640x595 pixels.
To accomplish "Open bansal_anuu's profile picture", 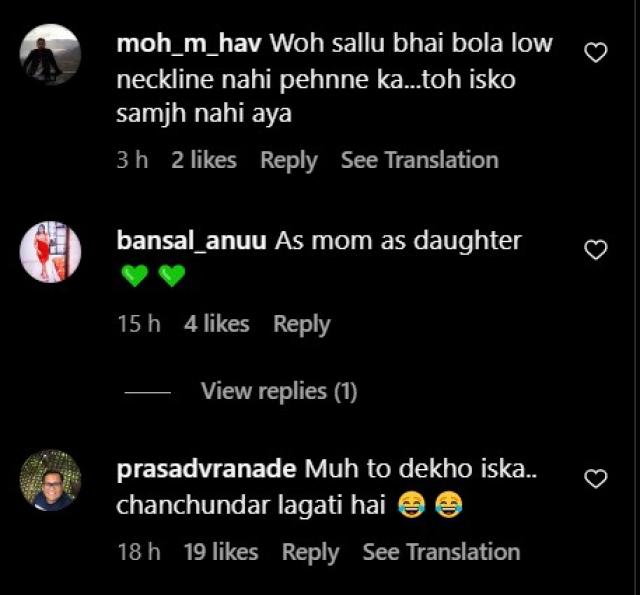I will (50, 251).
